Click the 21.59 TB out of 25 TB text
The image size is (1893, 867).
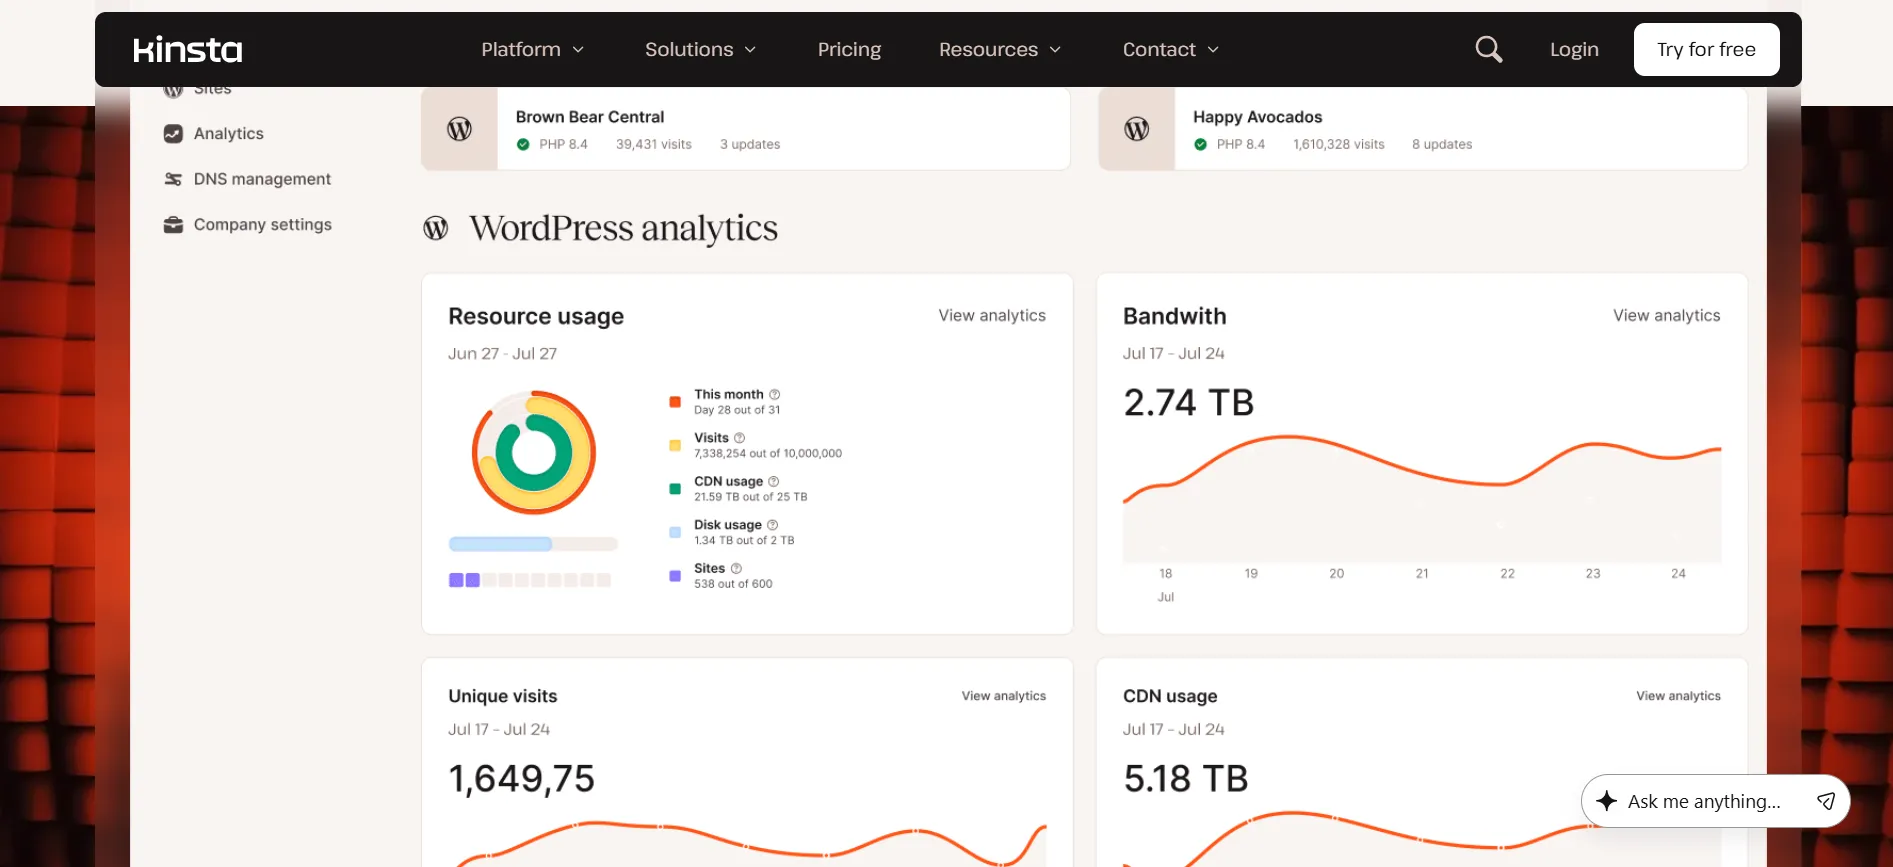tap(750, 497)
